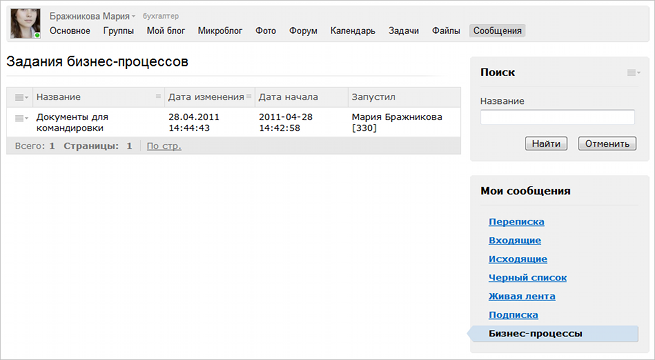
Task: Open the Поиск panel settings icon
Action: (x=634, y=73)
